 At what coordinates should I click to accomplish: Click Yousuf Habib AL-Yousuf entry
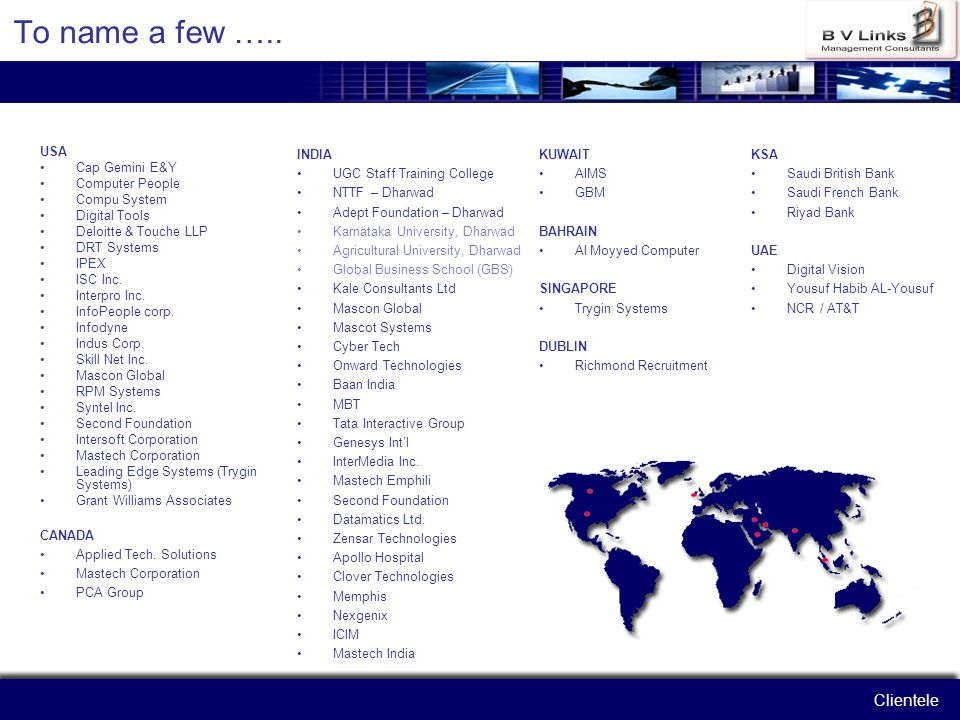860,288
